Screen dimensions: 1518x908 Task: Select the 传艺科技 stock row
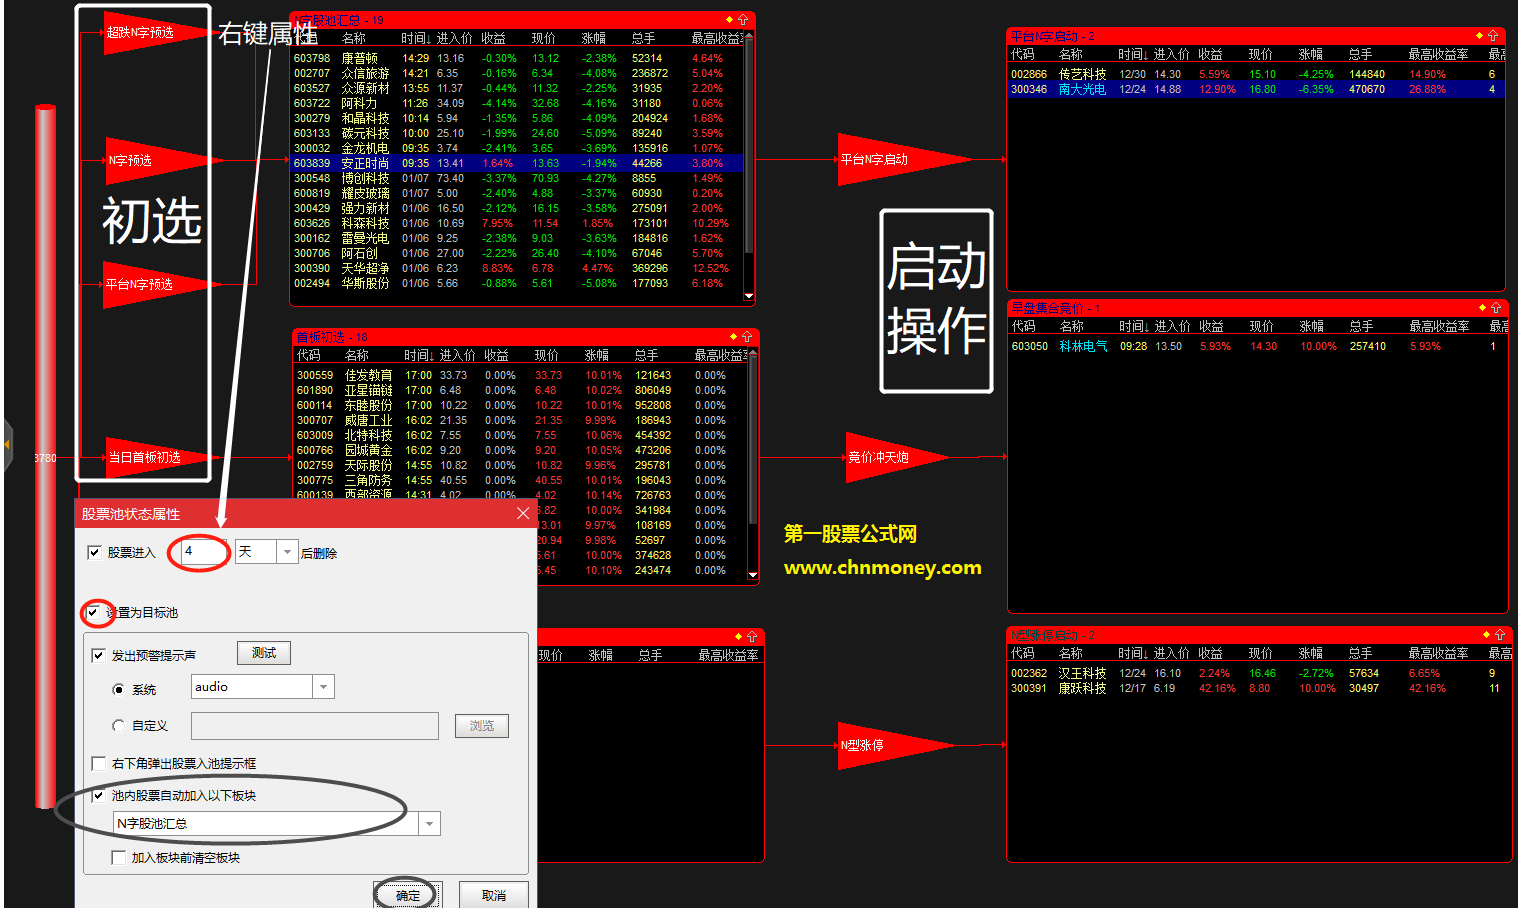click(x=1256, y=74)
